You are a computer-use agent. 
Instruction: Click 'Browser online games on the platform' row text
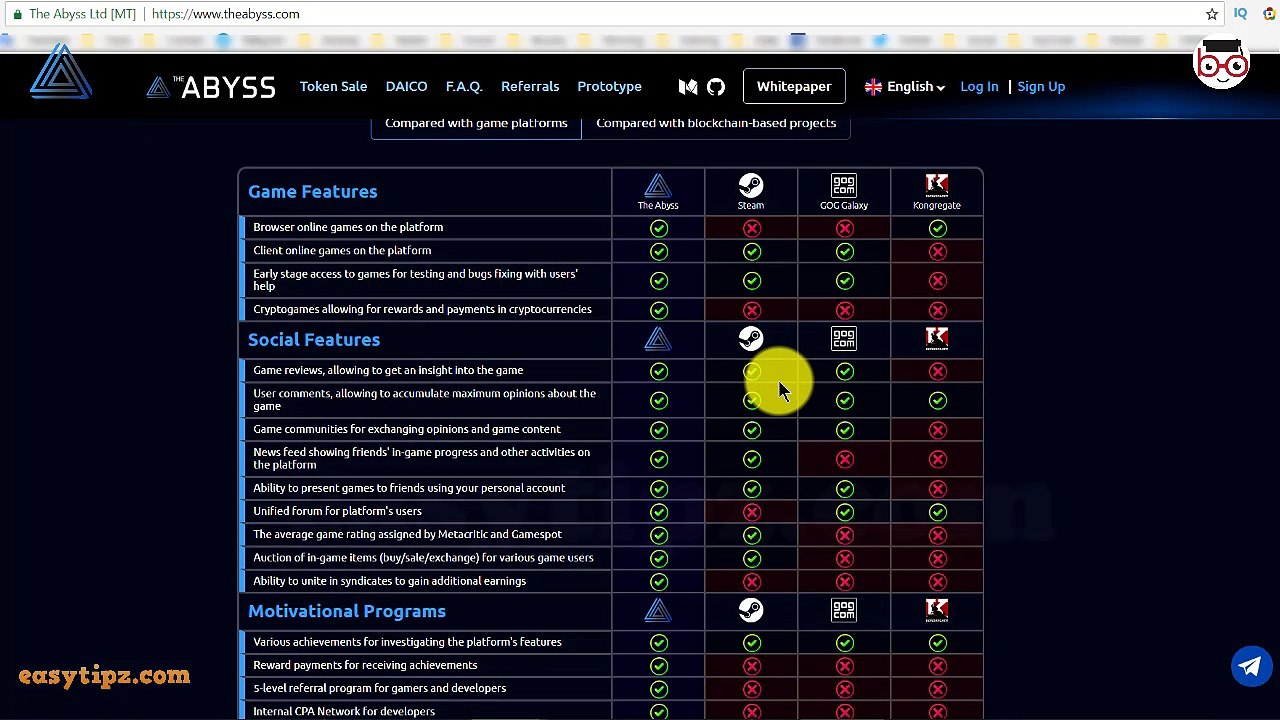(x=348, y=227)
